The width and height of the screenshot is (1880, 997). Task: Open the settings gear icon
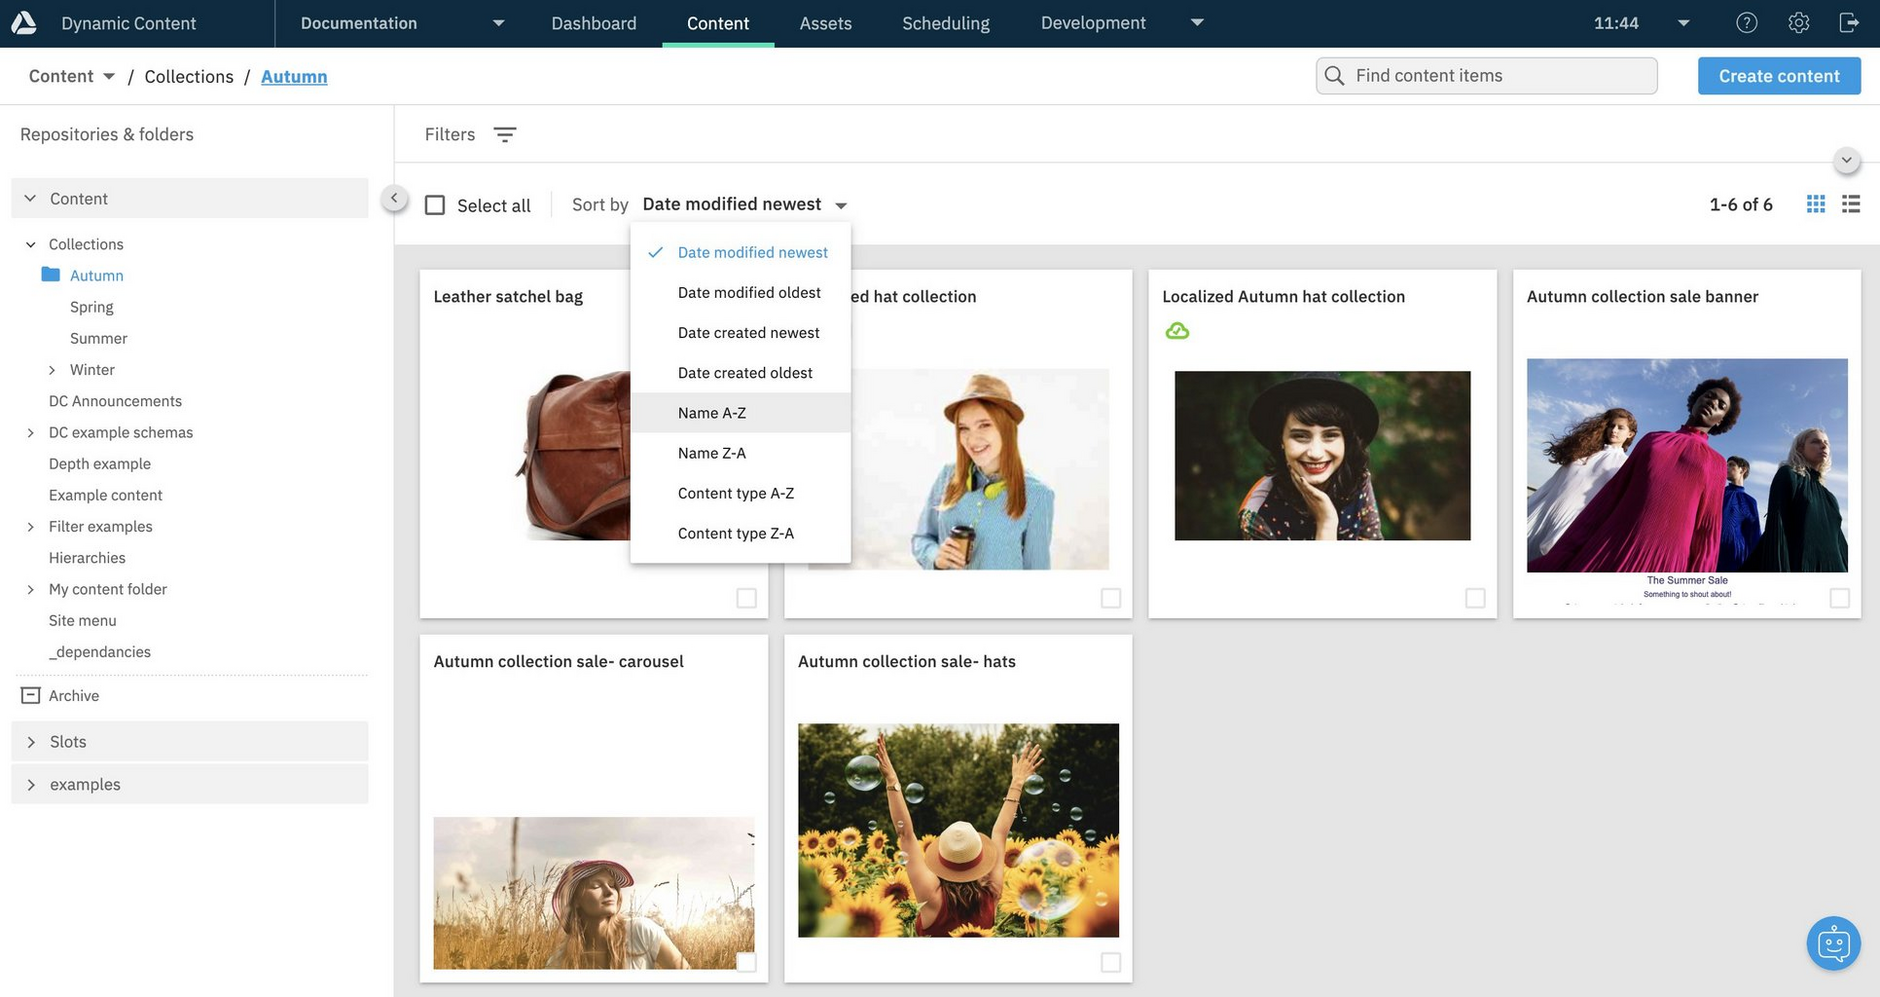point(1798,22)
